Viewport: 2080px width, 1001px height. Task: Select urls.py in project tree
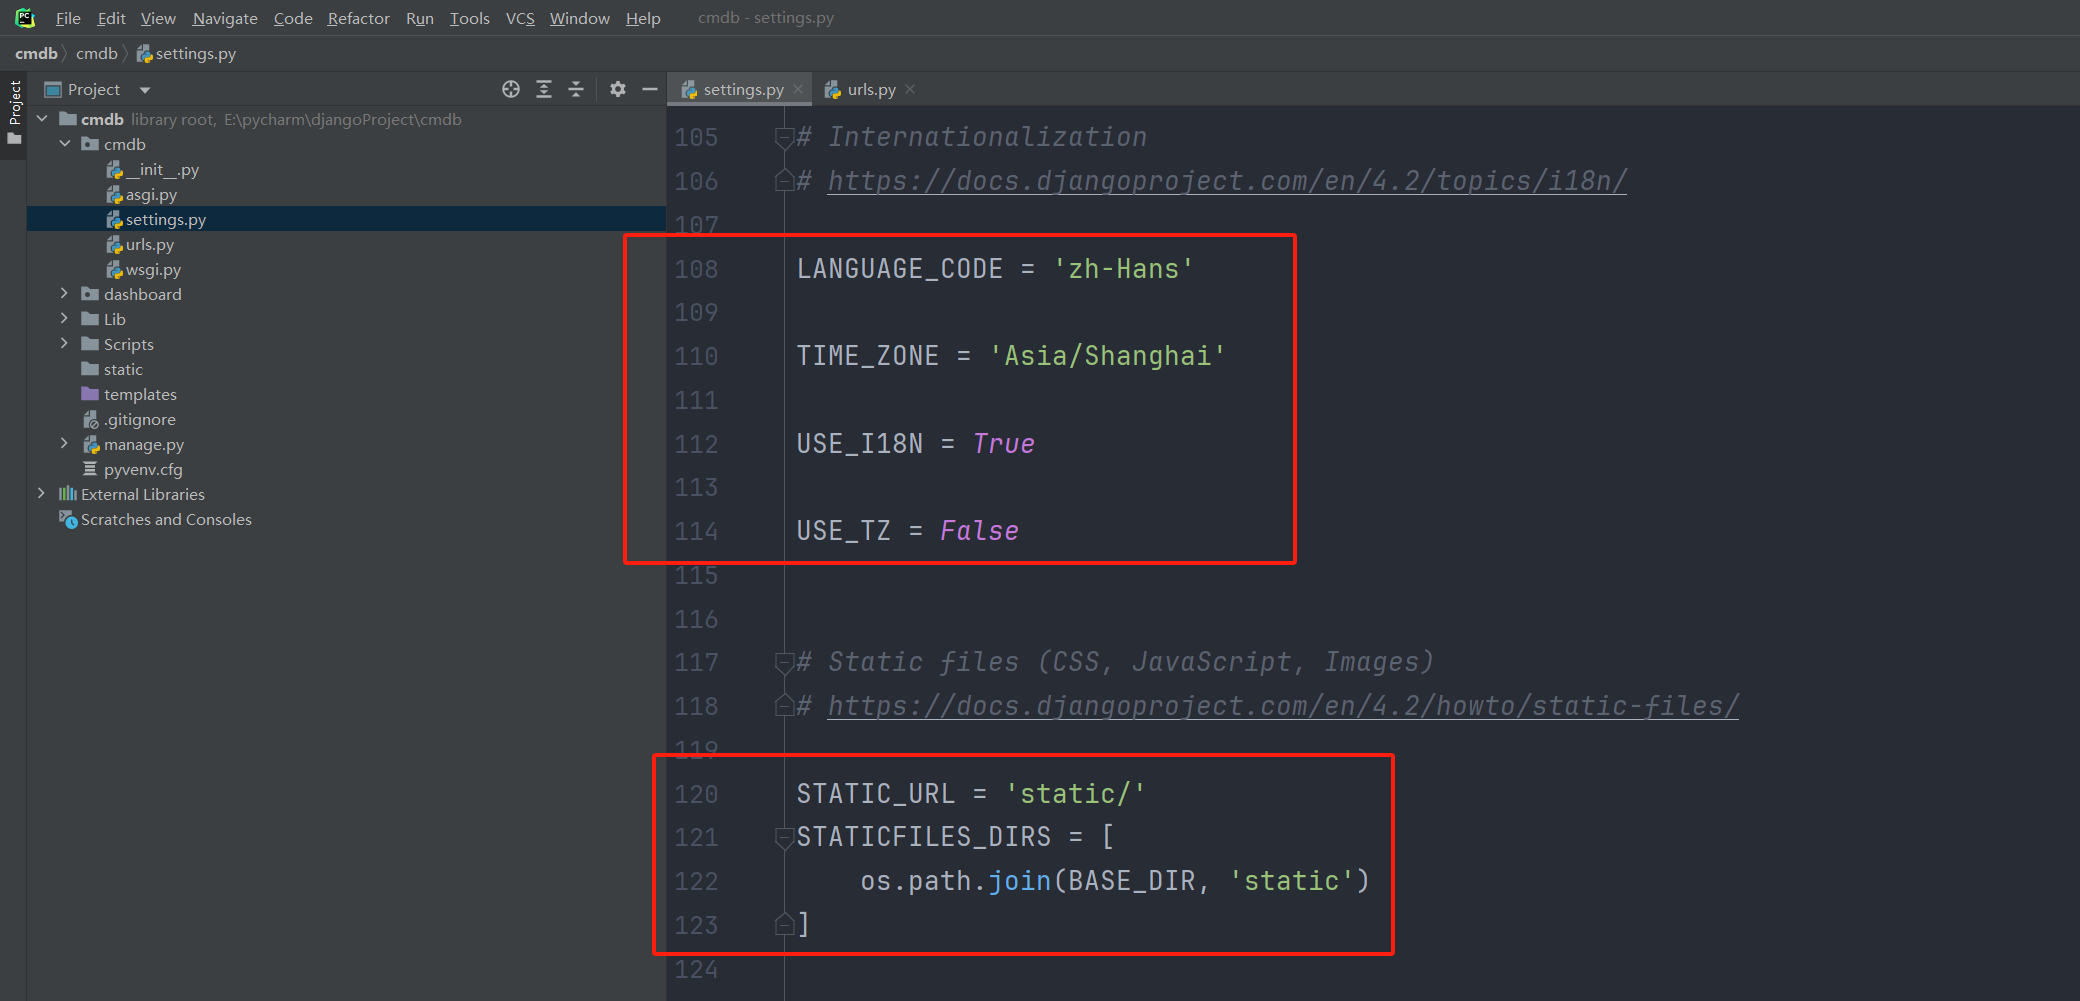[140, 244]
